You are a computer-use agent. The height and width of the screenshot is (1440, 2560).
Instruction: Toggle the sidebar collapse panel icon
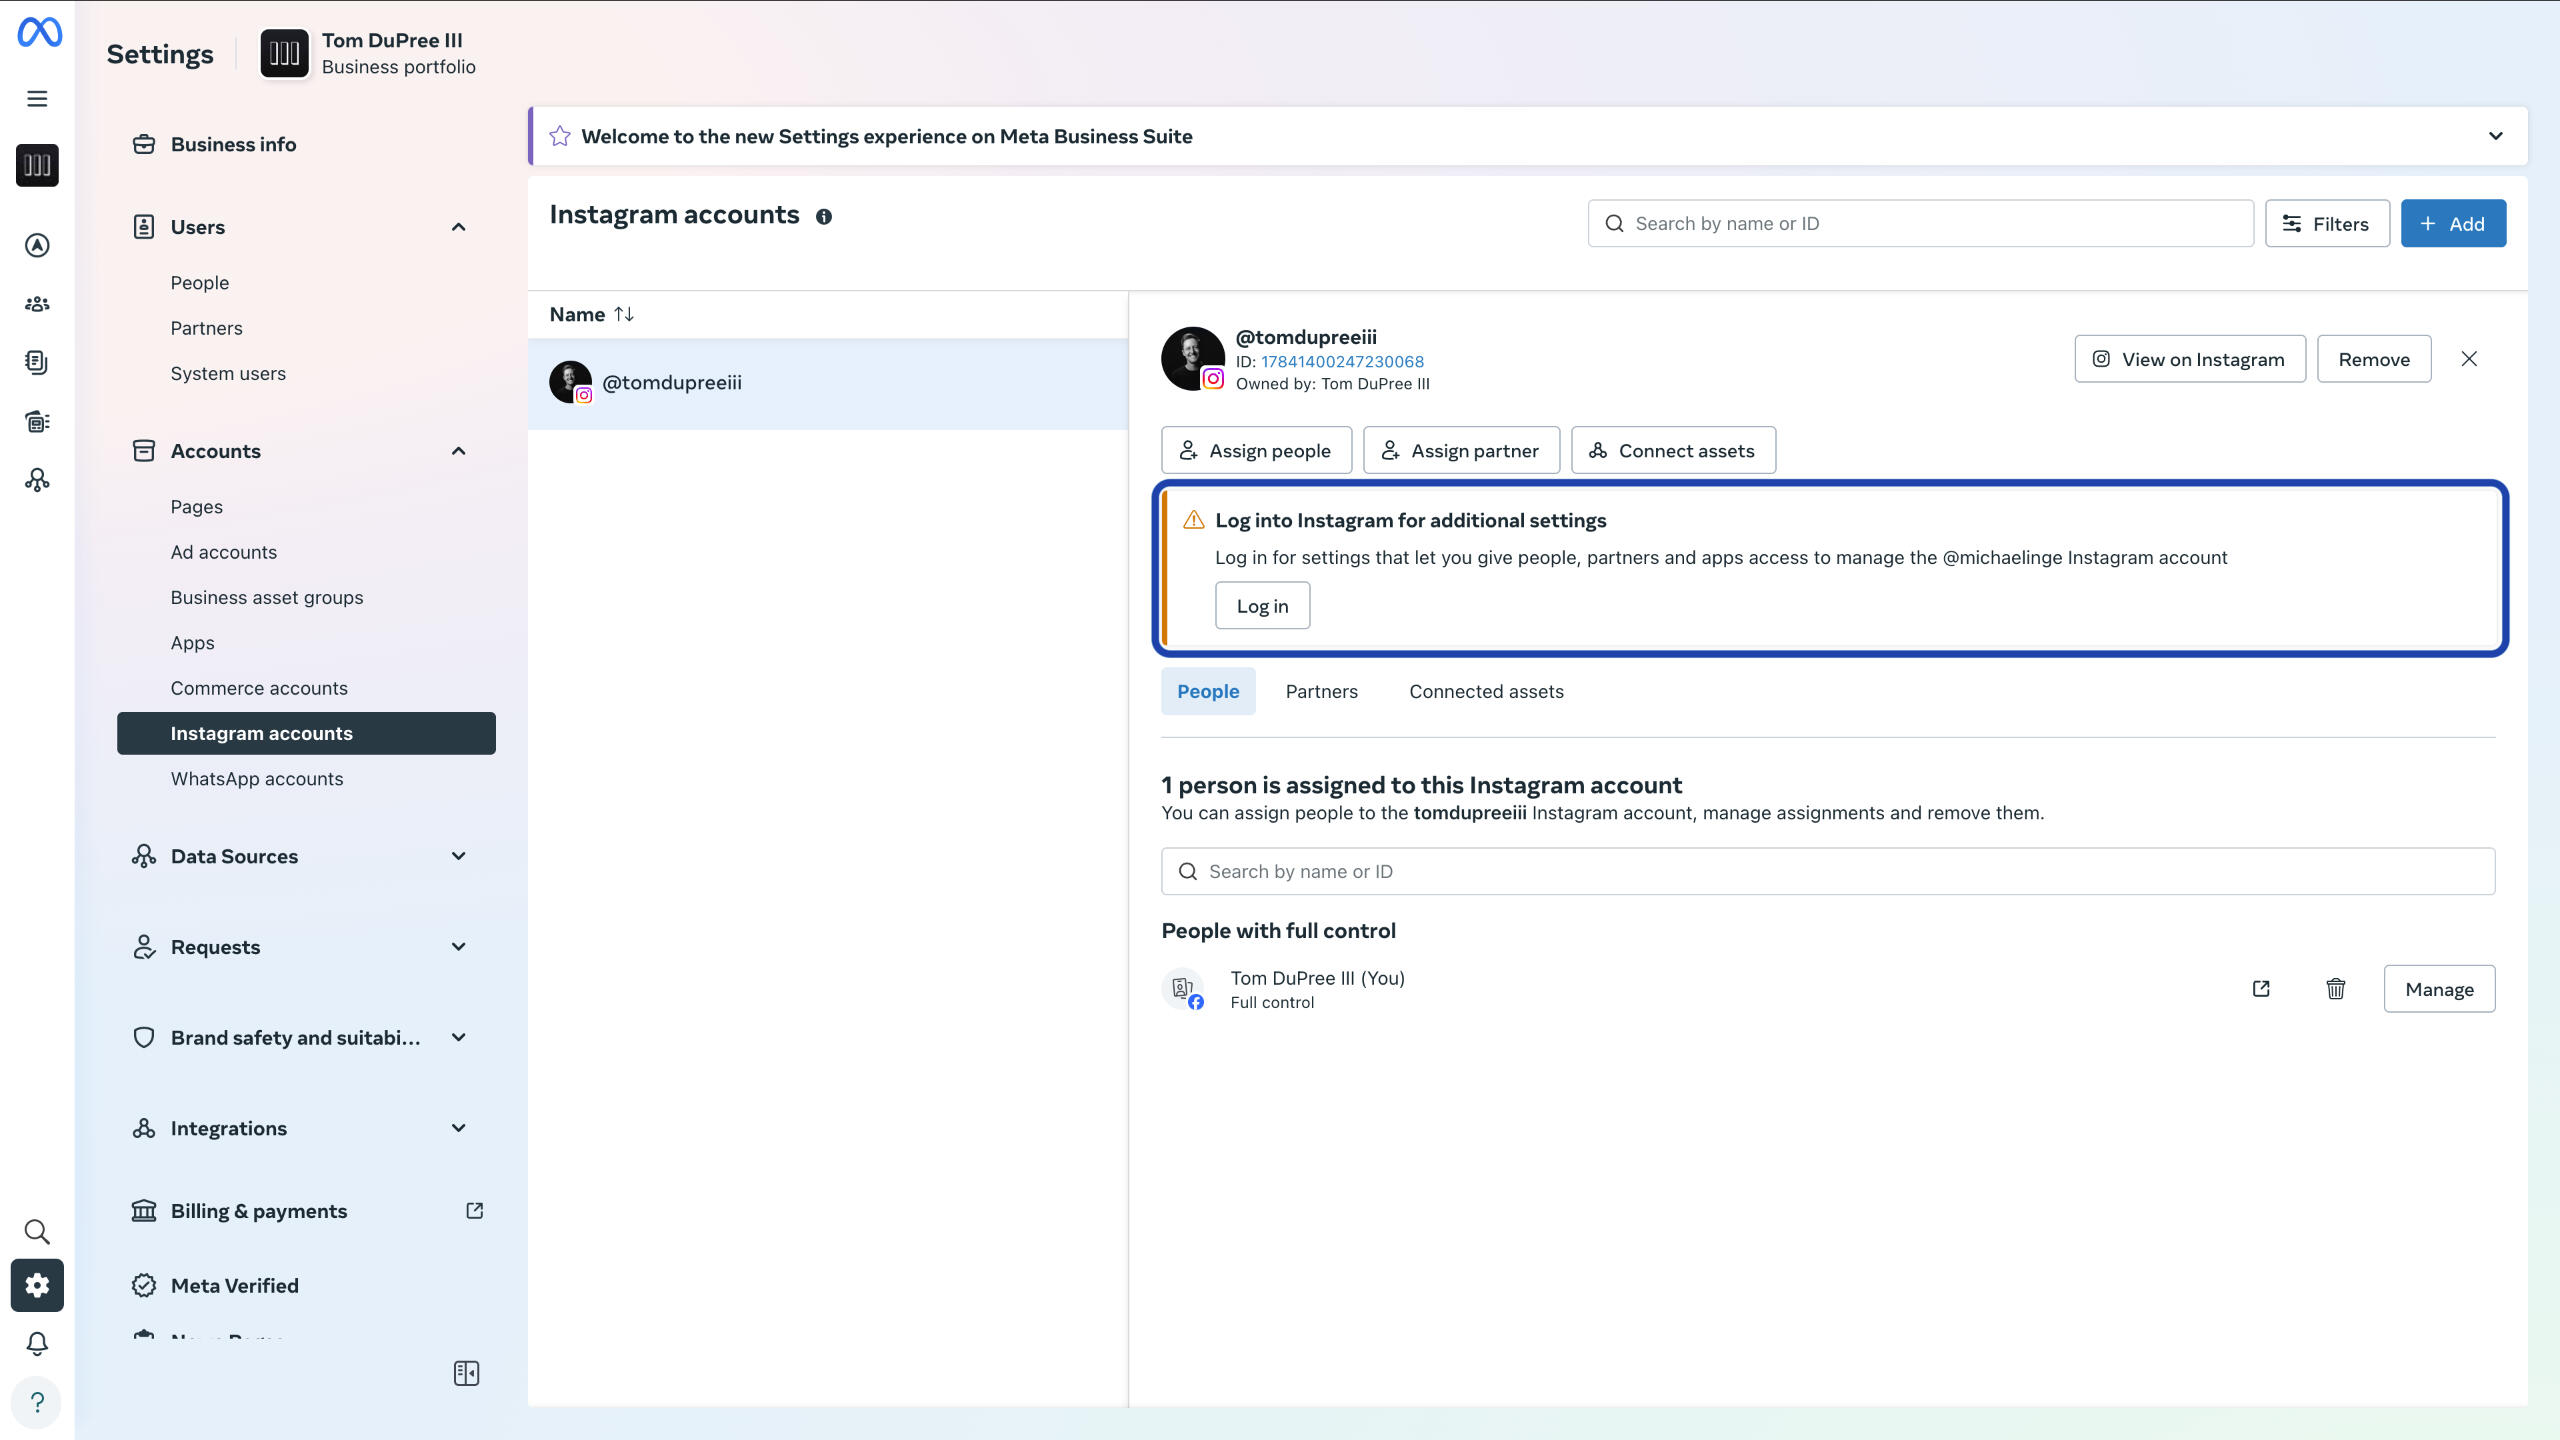click(x=466, y=1373)
